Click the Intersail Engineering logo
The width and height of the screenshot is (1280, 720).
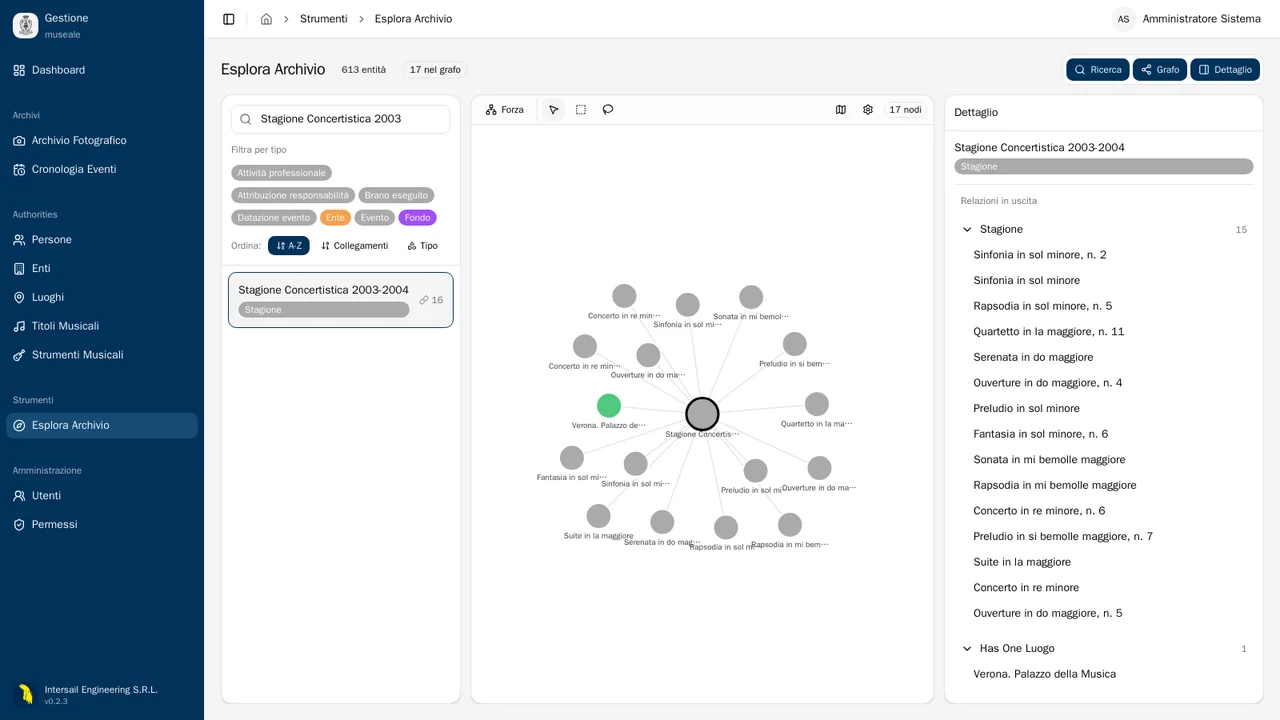(26, 694)
